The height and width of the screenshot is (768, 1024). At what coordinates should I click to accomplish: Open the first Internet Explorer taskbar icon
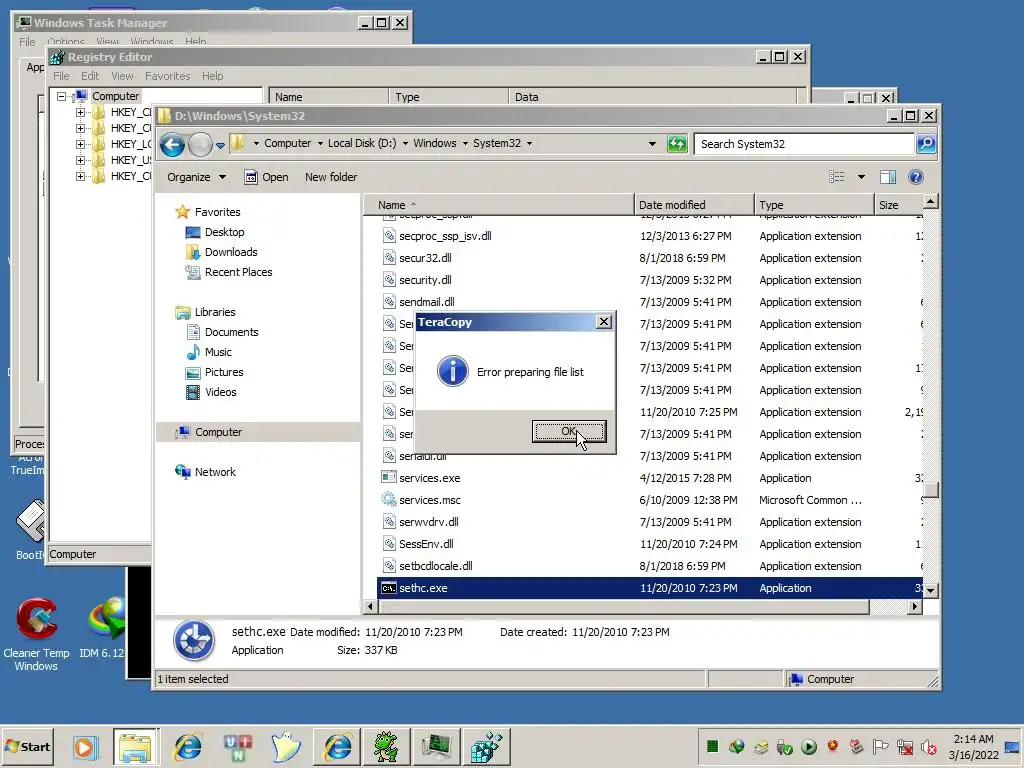[187, 746]
